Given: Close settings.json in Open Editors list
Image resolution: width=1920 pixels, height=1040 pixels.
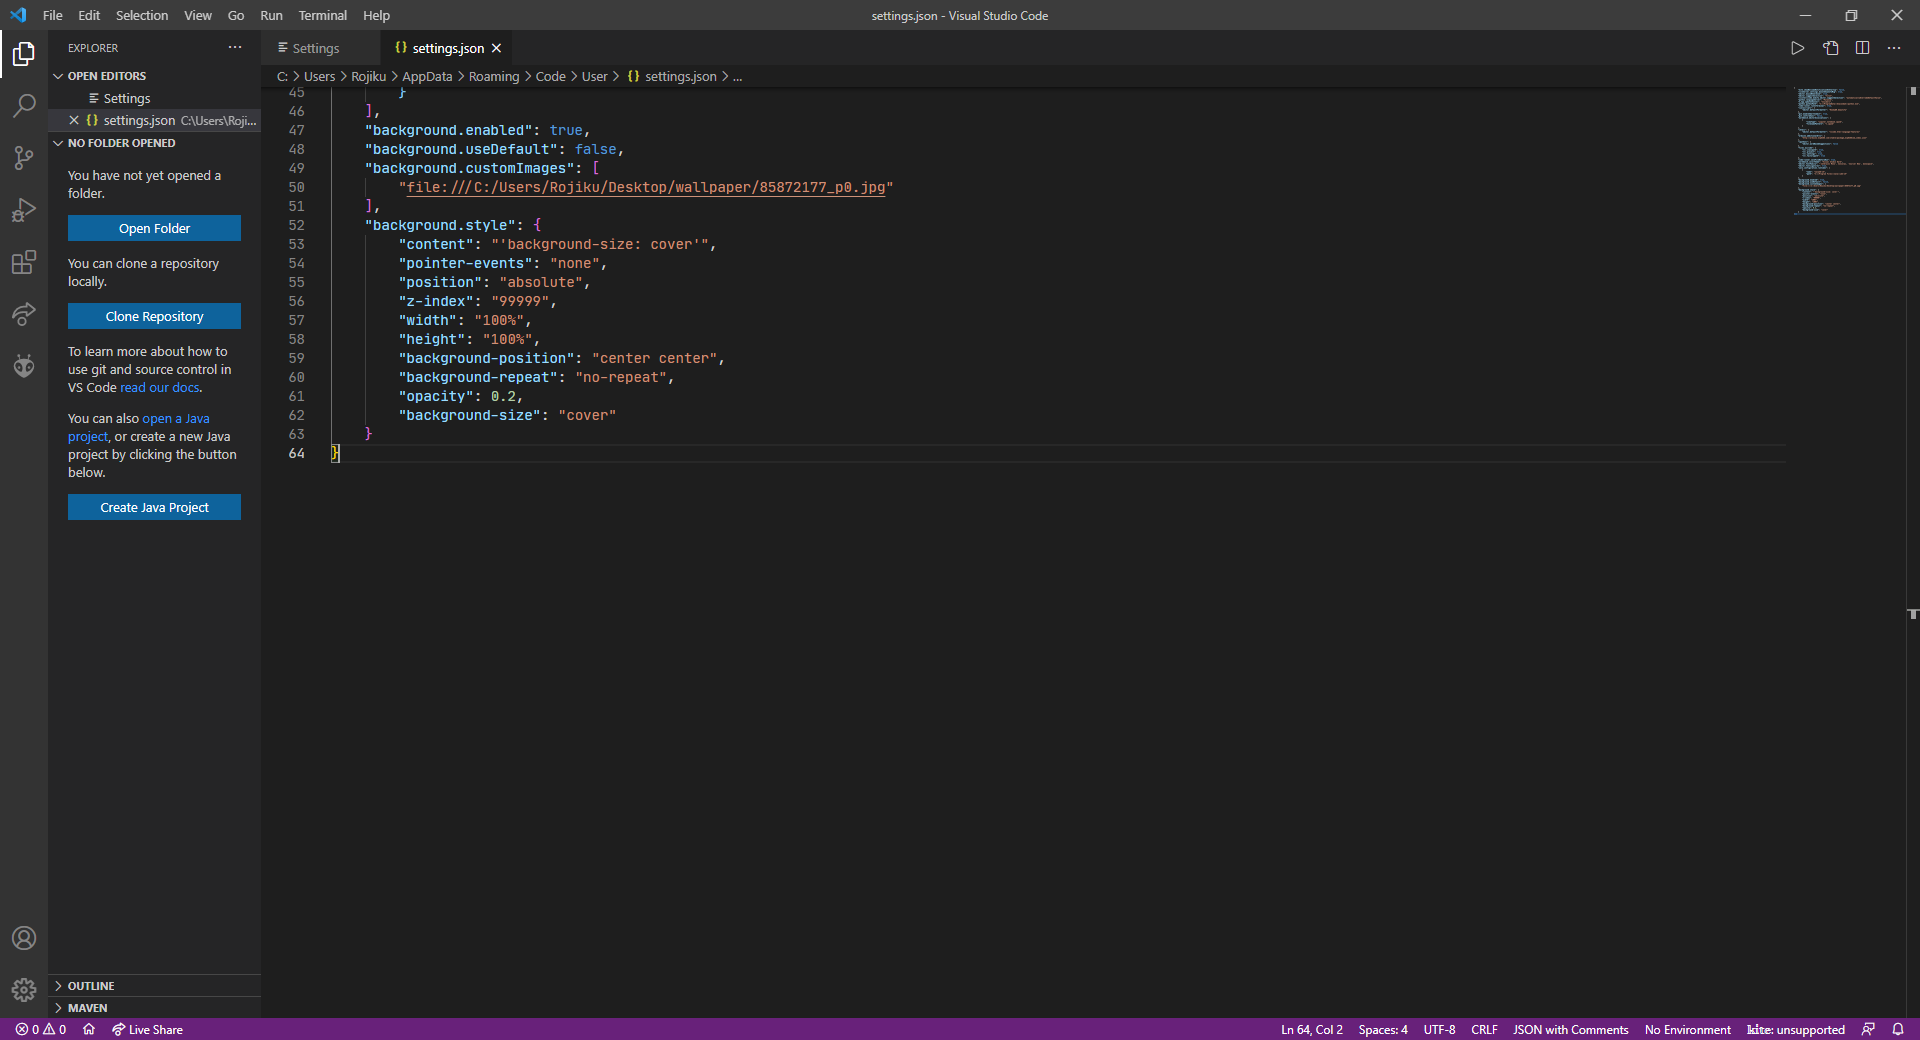Looking at the screenshot, I should pos(74,120).
